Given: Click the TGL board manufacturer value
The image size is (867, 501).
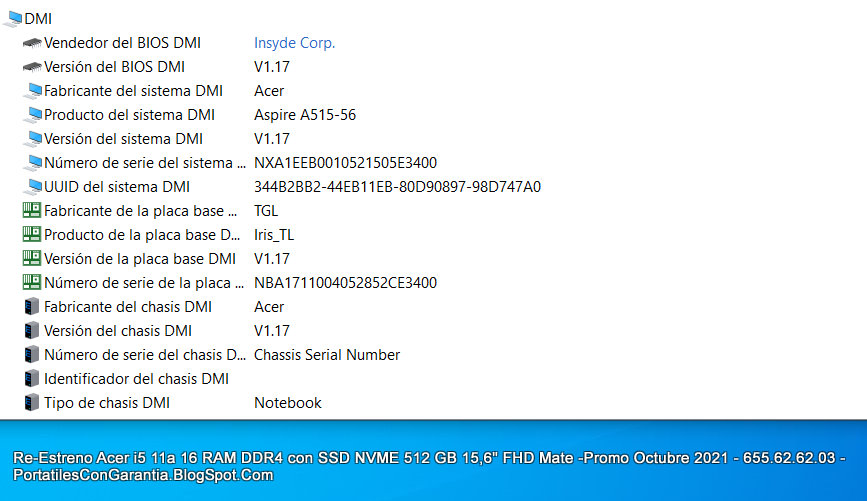Looking at the screenshot, I should (266, 211).
